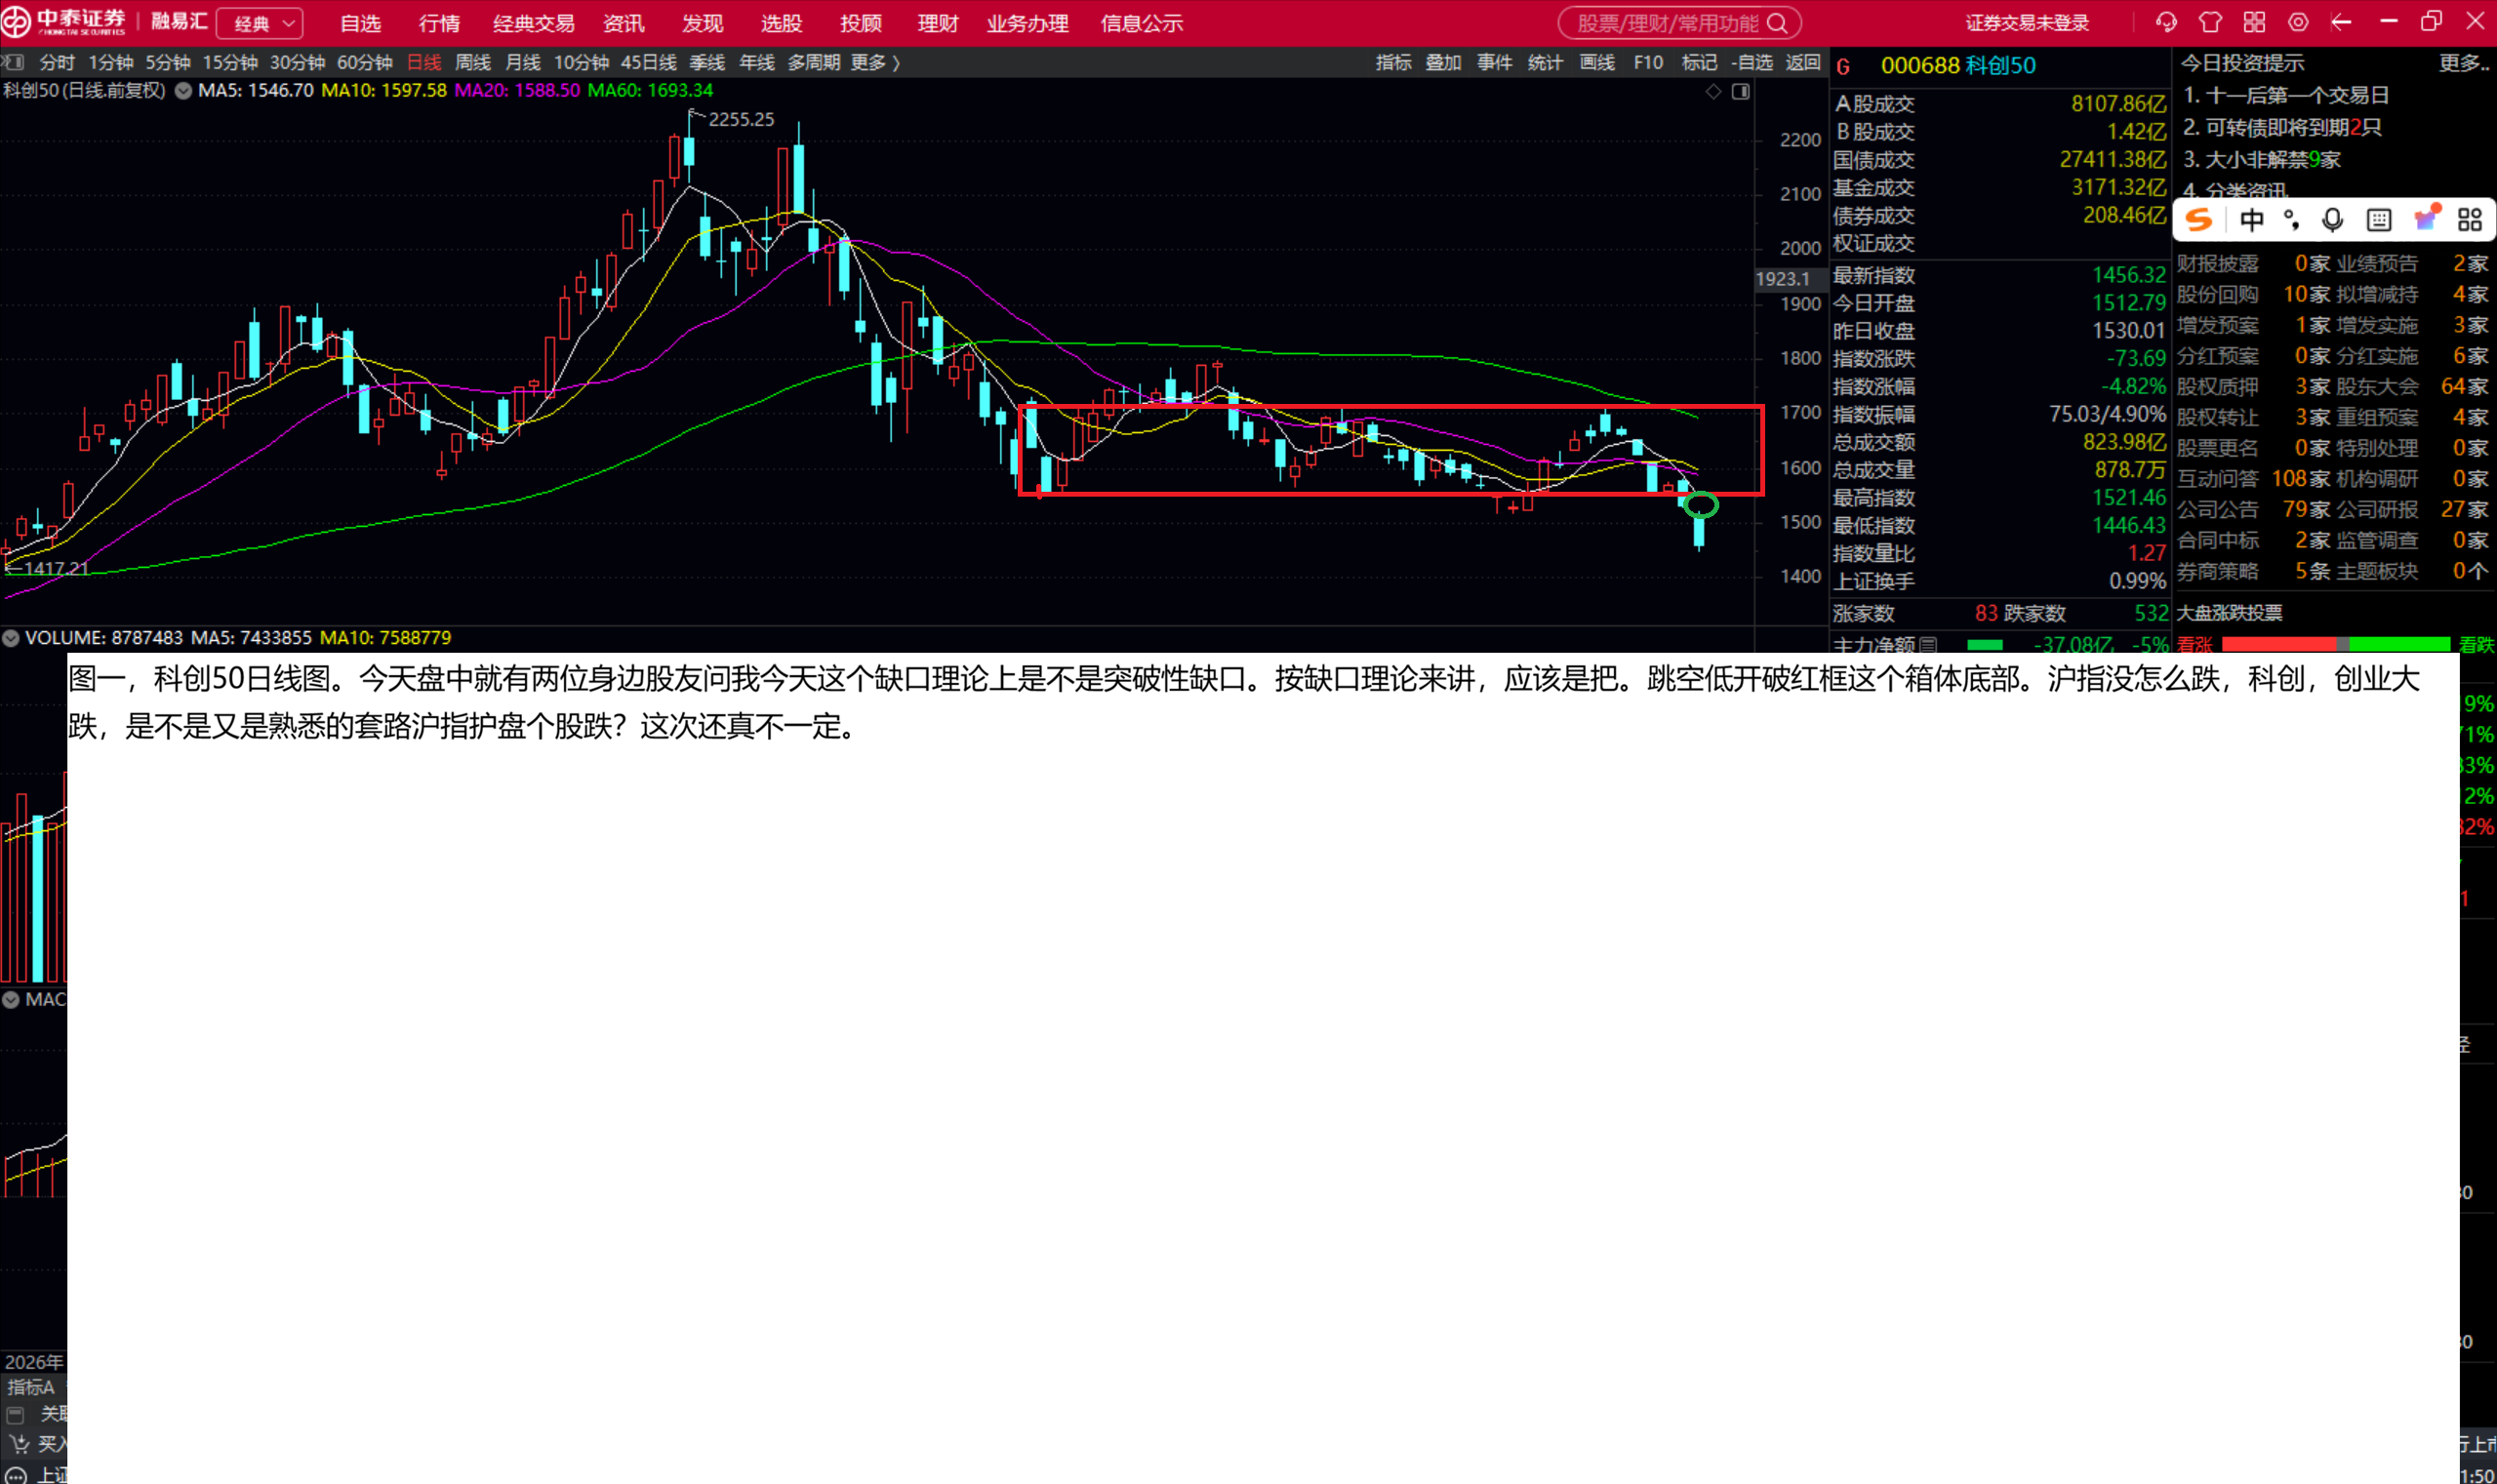
Task: Click the search magnifier icon
Action: (x=1777, y=23)
